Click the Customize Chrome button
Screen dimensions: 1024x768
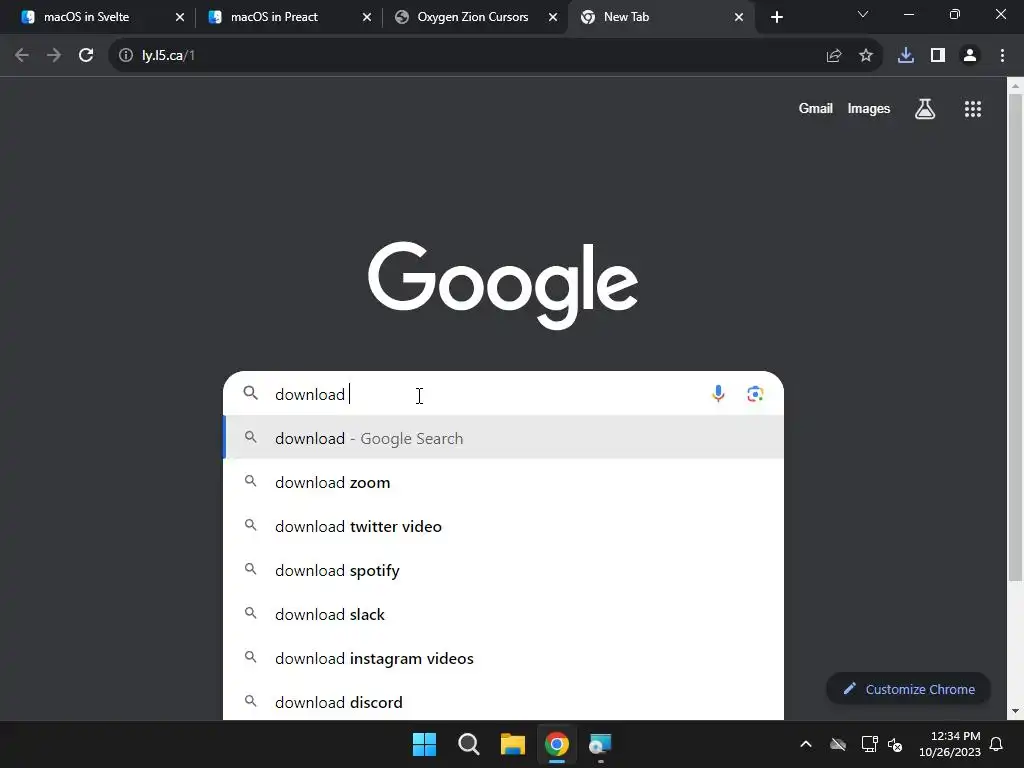click(908, 689)
